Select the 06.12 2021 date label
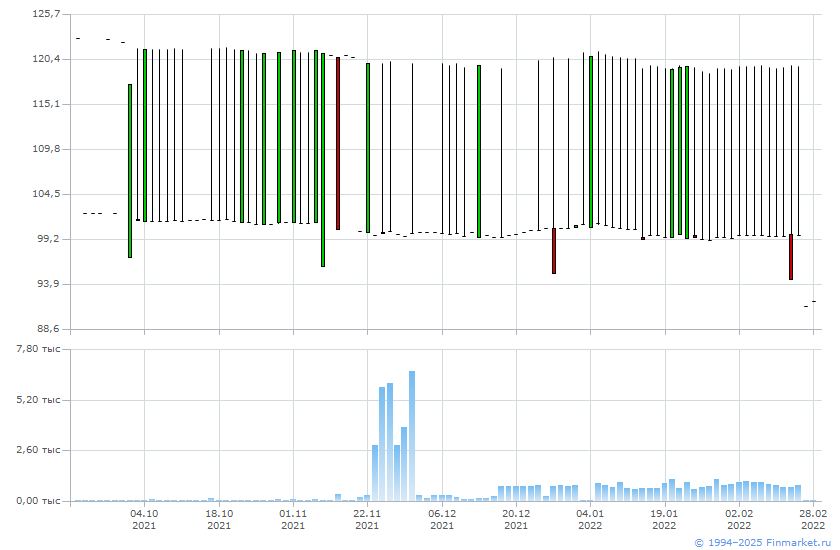840x550 pixels. pyautogui.click(x=442, y=519)
